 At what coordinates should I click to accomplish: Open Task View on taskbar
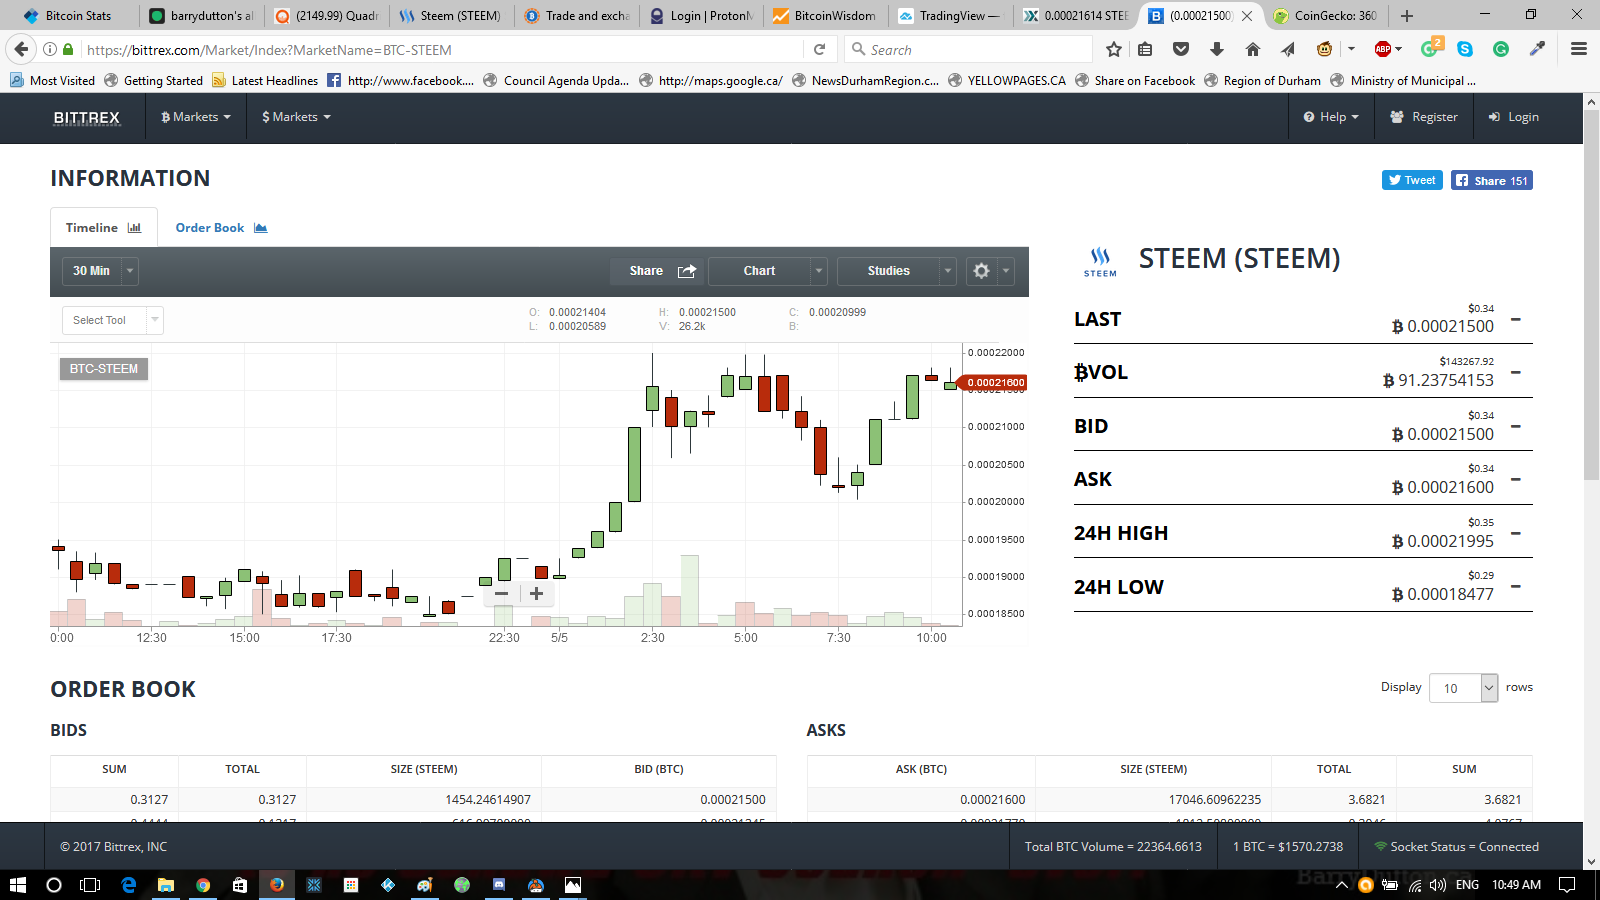coord(90,885)
